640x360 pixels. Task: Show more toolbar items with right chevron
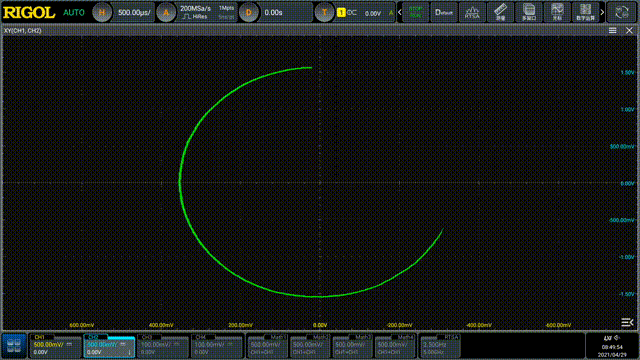tap(602, 12)
